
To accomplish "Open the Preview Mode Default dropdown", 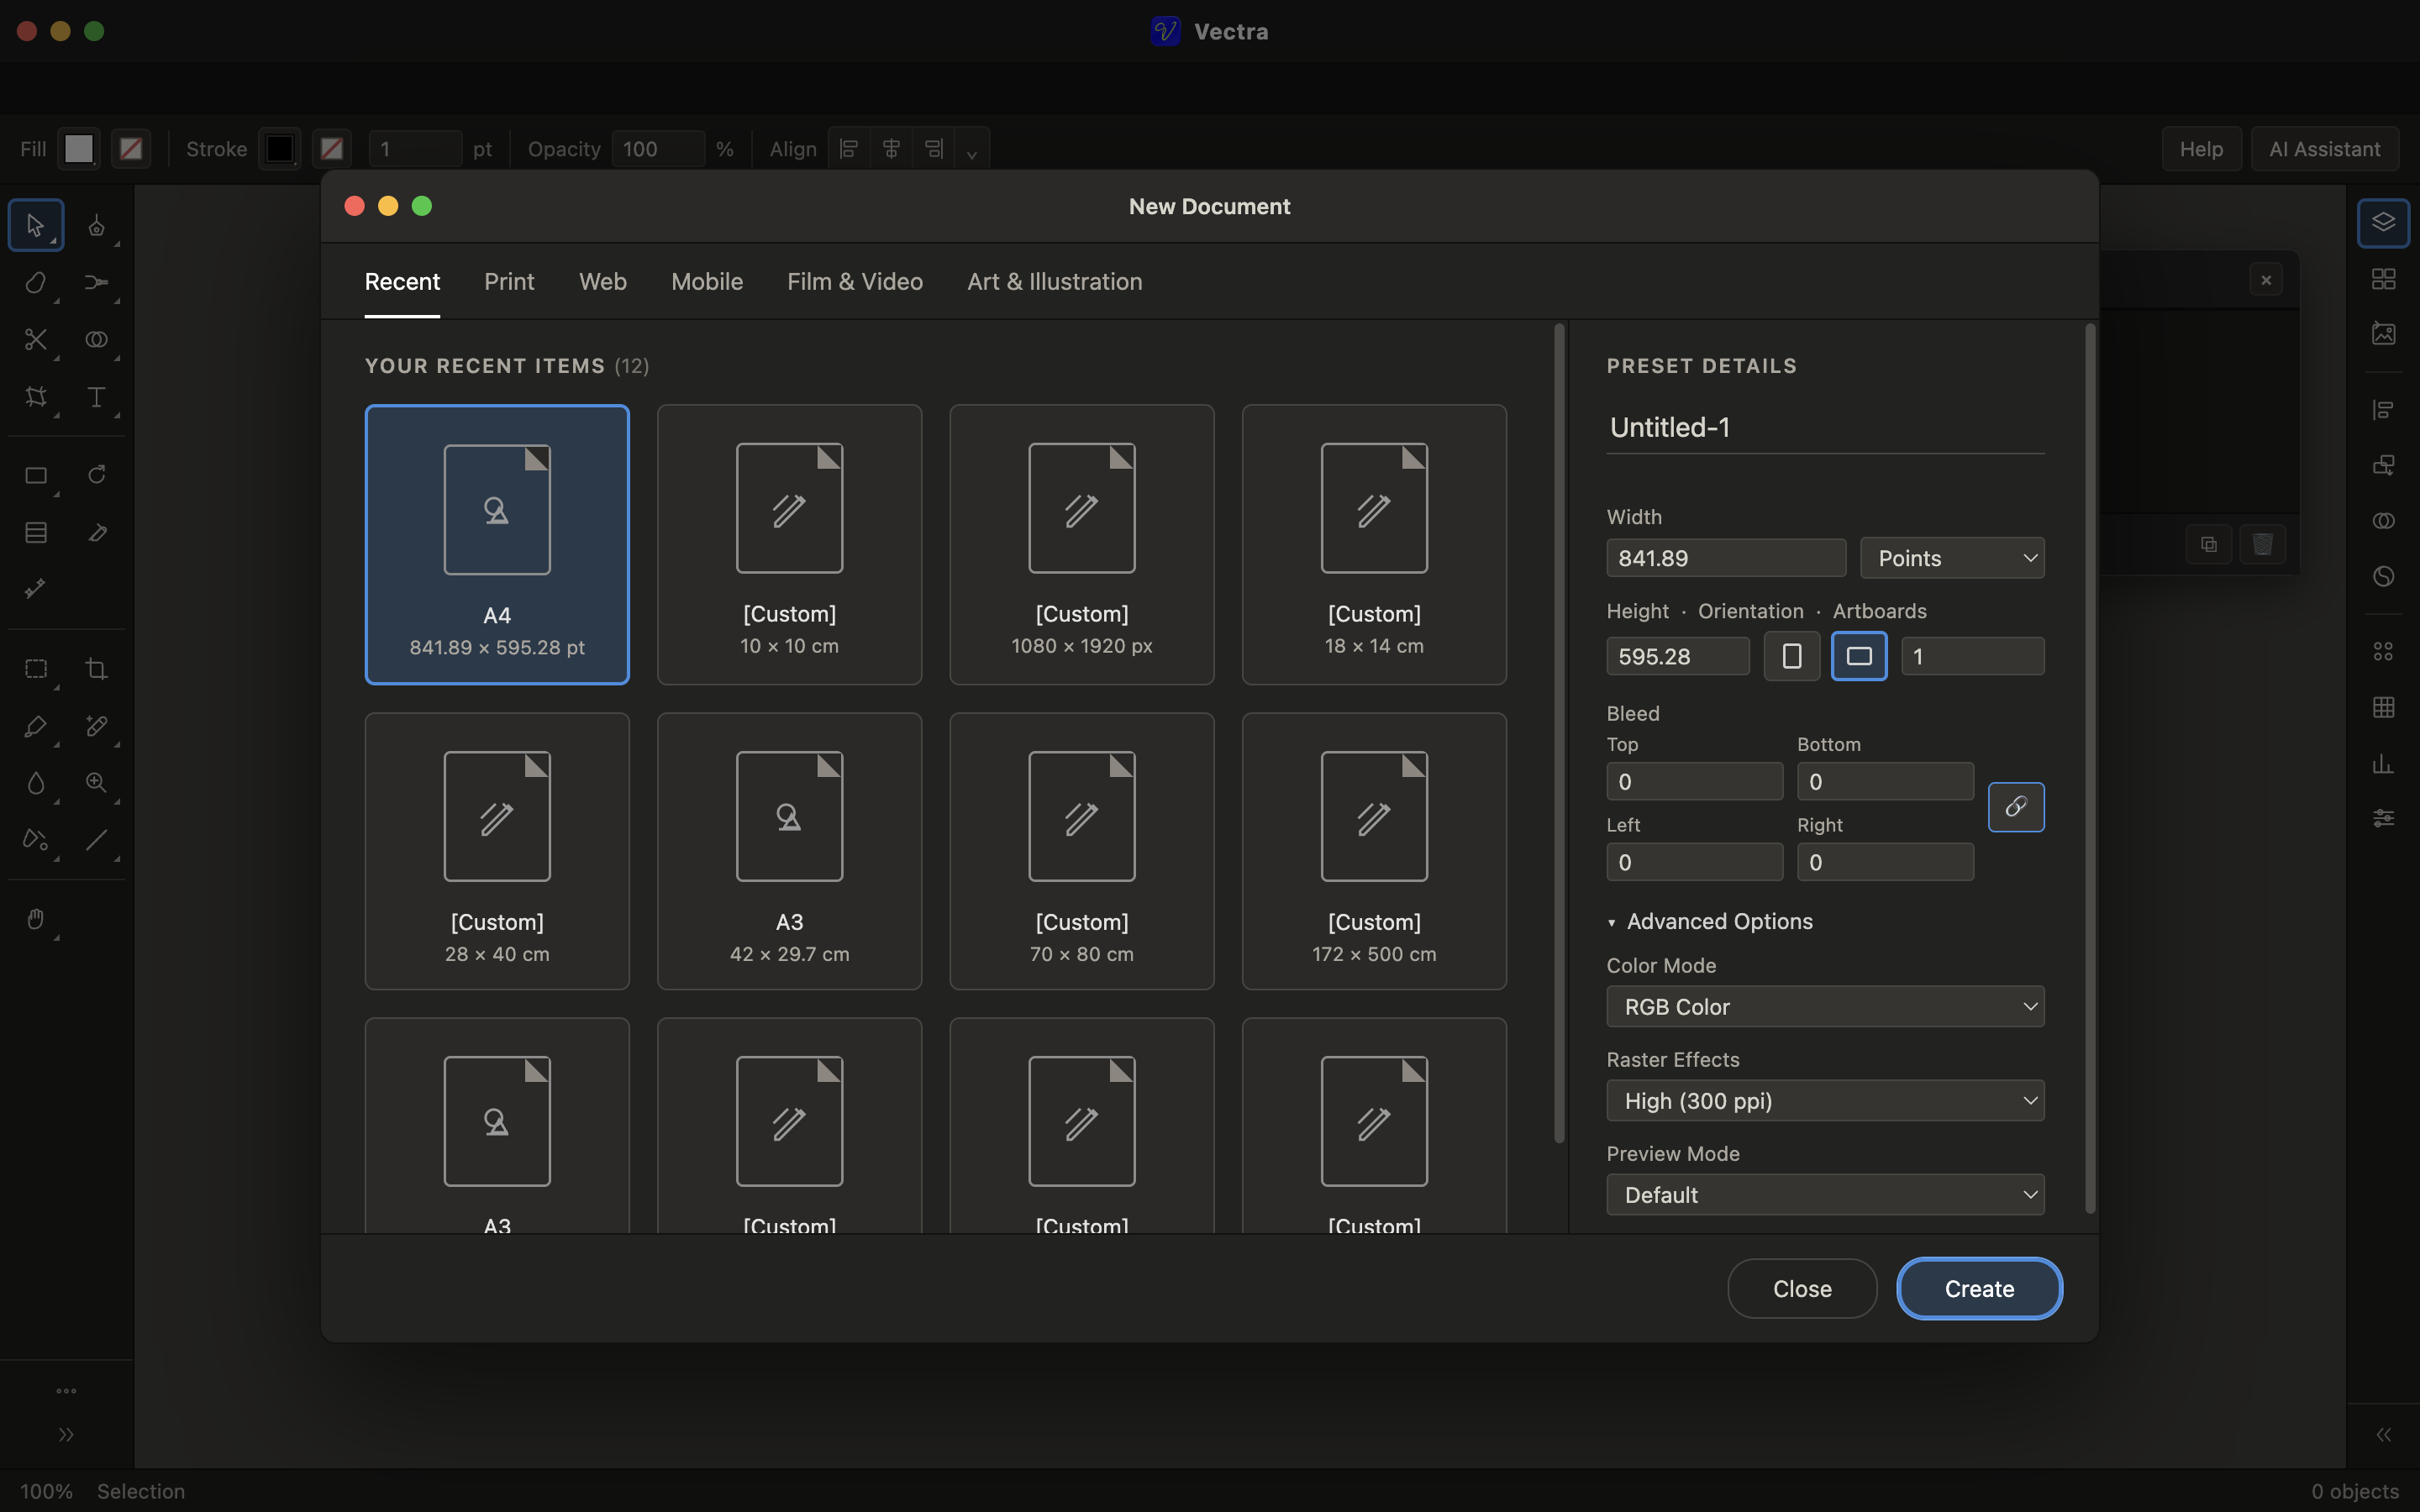I will [1825, 1194].
